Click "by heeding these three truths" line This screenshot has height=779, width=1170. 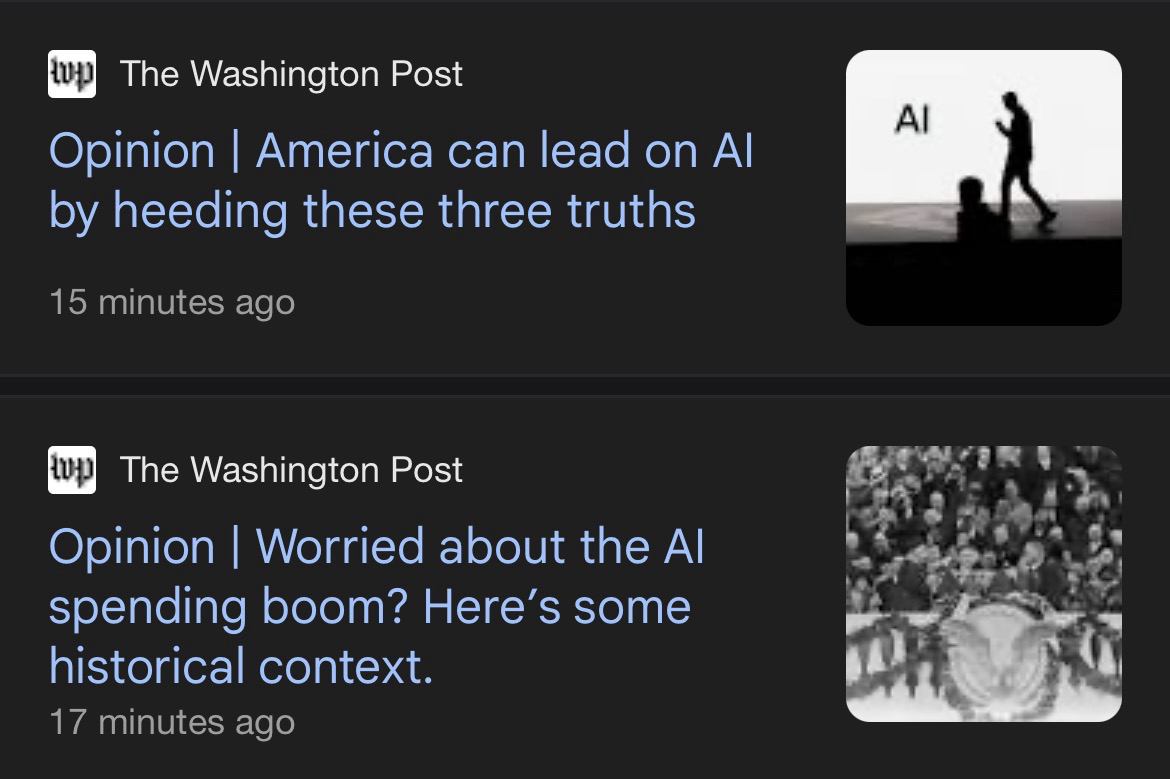372,211
